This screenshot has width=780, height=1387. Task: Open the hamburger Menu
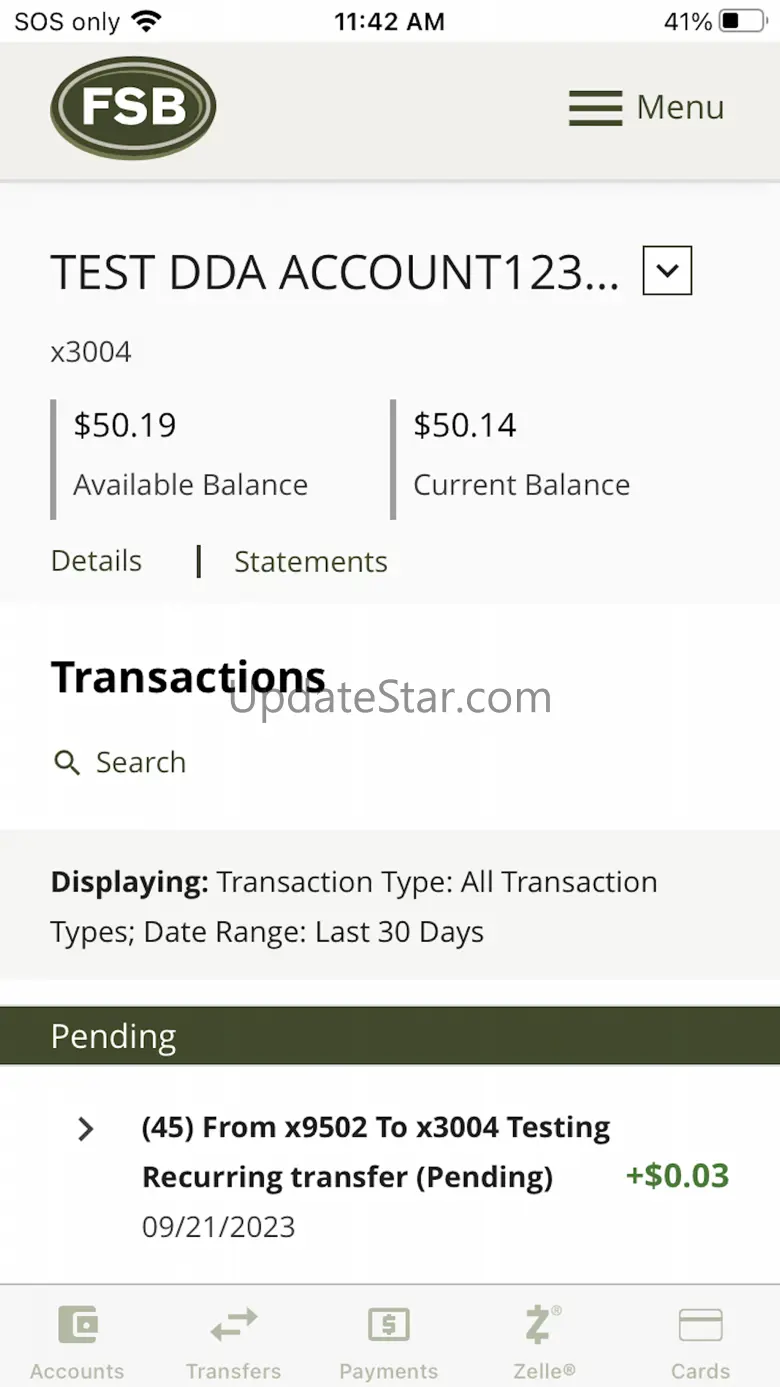point(646,107)
